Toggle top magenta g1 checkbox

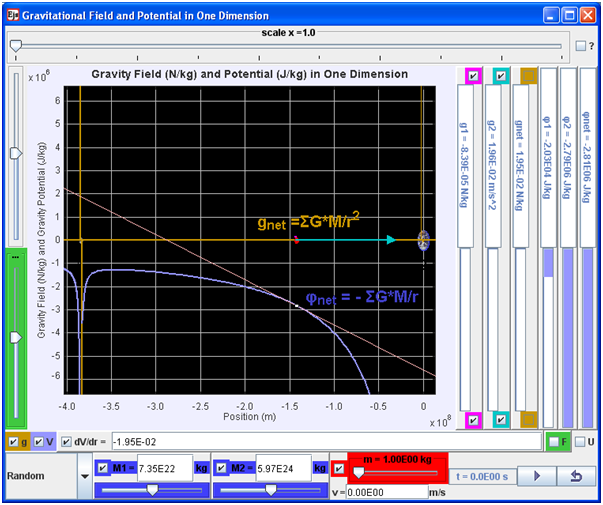click(473, 76)
